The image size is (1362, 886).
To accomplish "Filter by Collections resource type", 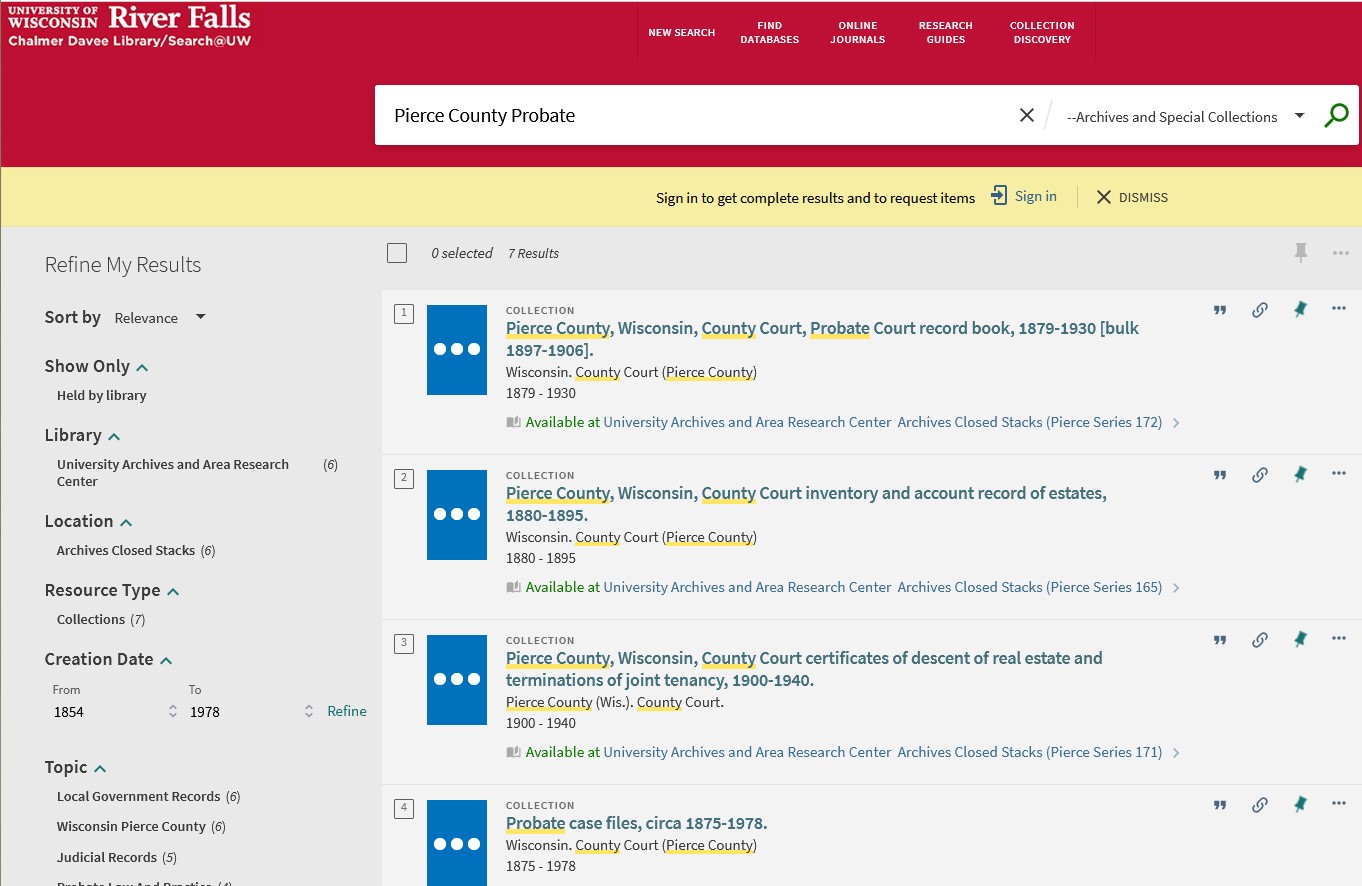I will 91,619.
